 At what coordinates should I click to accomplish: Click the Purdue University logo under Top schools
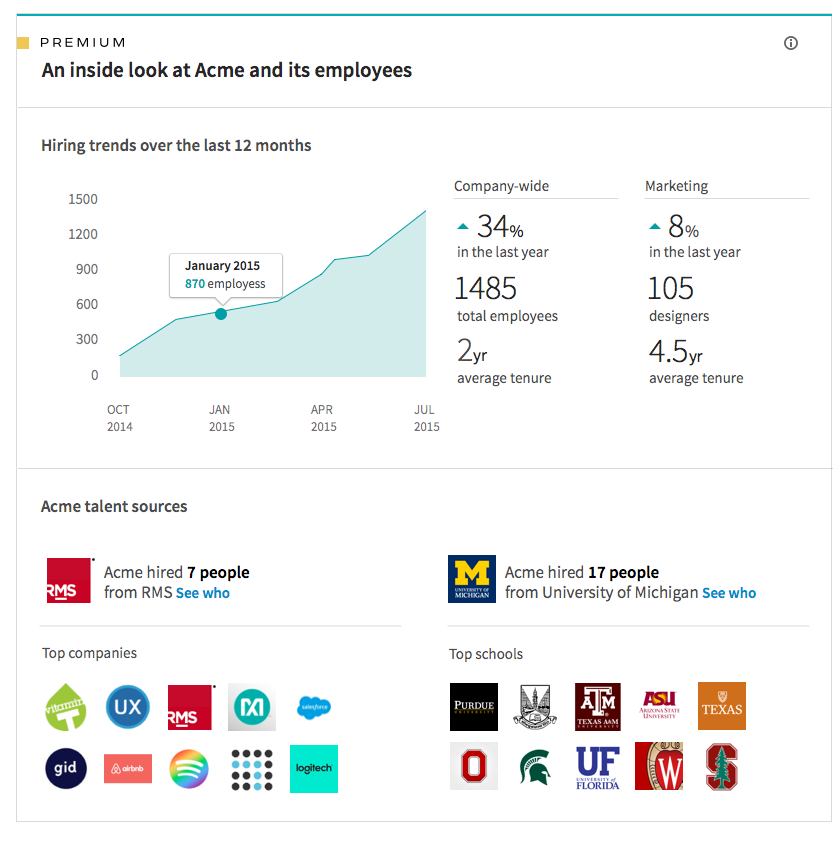pyautogui.click(x=473, y=707)
